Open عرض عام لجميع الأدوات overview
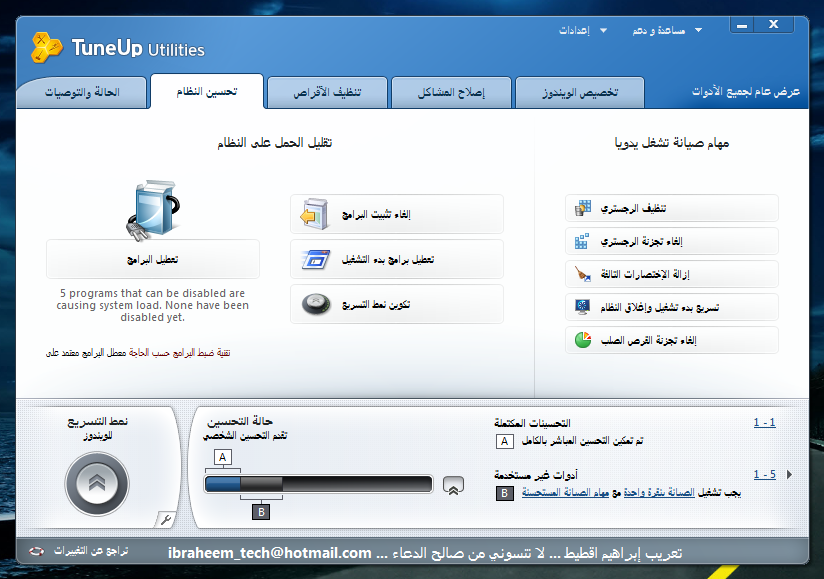824x579 pixels. (x=745, y=92)
